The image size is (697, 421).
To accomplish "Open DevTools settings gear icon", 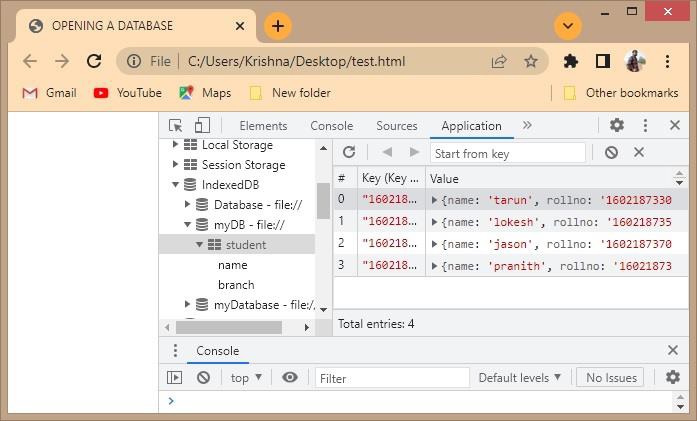I will click(x=617, y=125).
